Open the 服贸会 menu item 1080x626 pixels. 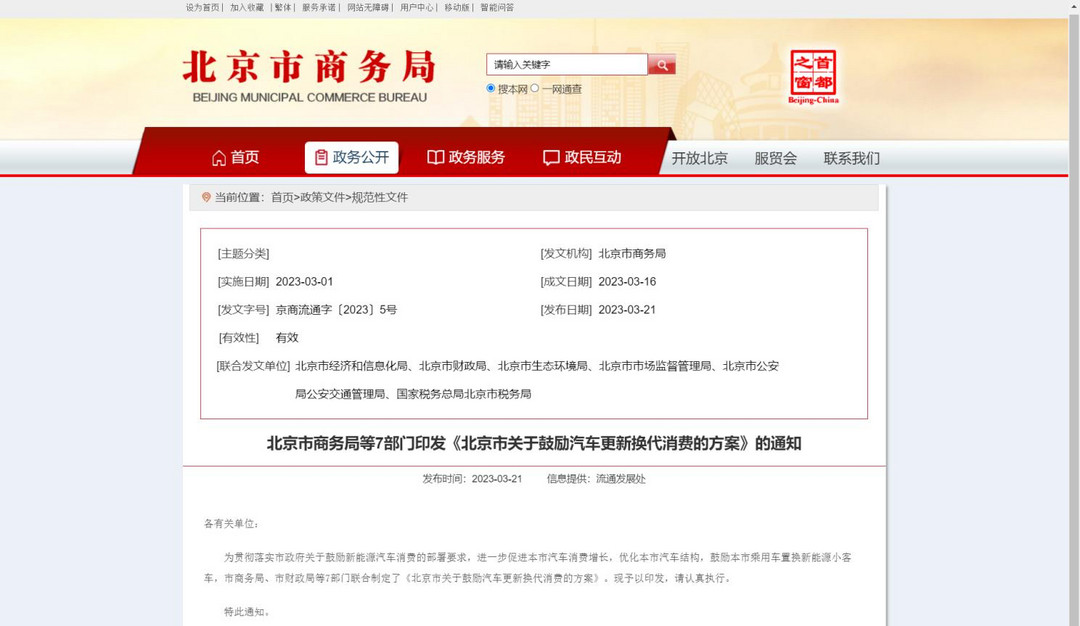775,158
